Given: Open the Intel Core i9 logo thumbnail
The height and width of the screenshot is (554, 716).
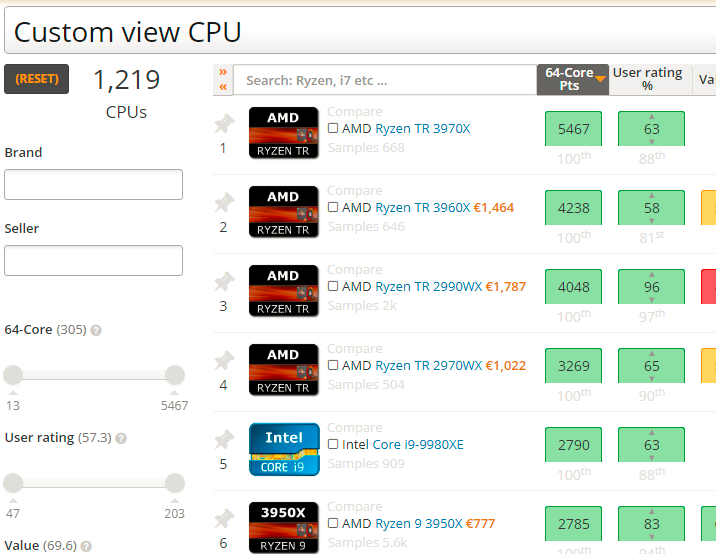Looking at the screenshot, I should tap(284, 449).
